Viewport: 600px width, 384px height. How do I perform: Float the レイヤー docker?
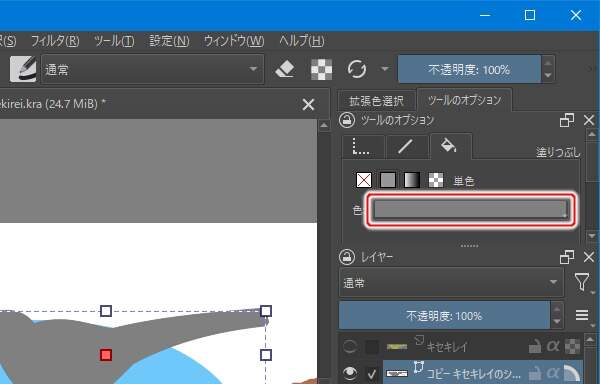pyautogui.click(x=567, y=257)
